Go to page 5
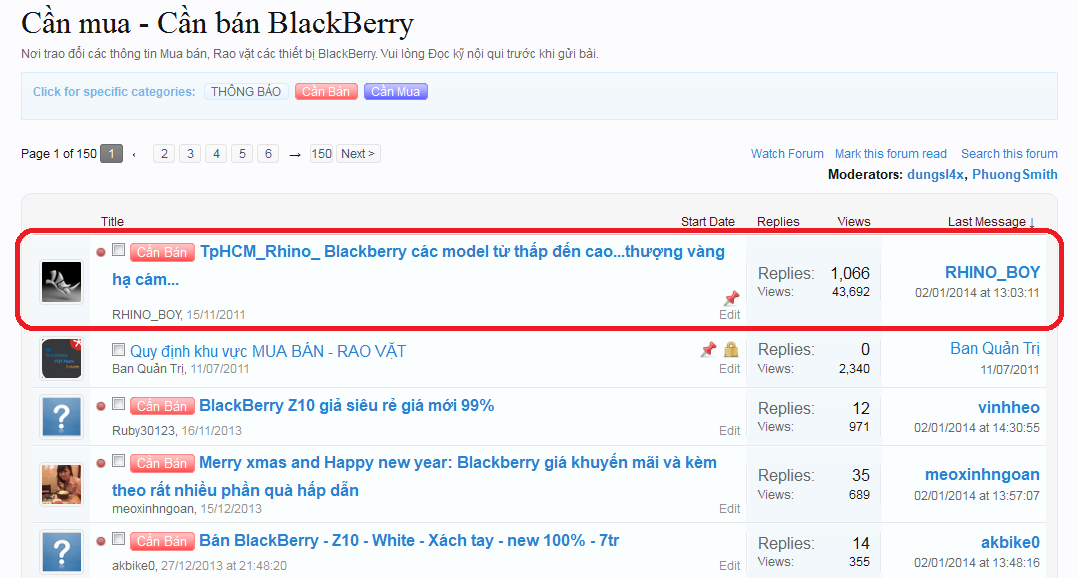The height and width of the screenshot is (578, 1077). pos(242,154)
